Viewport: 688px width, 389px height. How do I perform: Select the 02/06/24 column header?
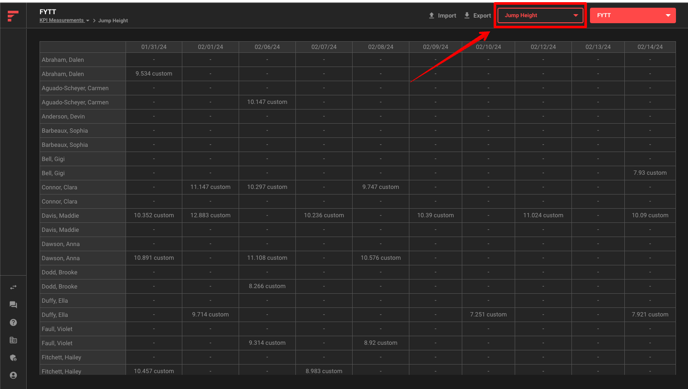(x=267, y=47)
